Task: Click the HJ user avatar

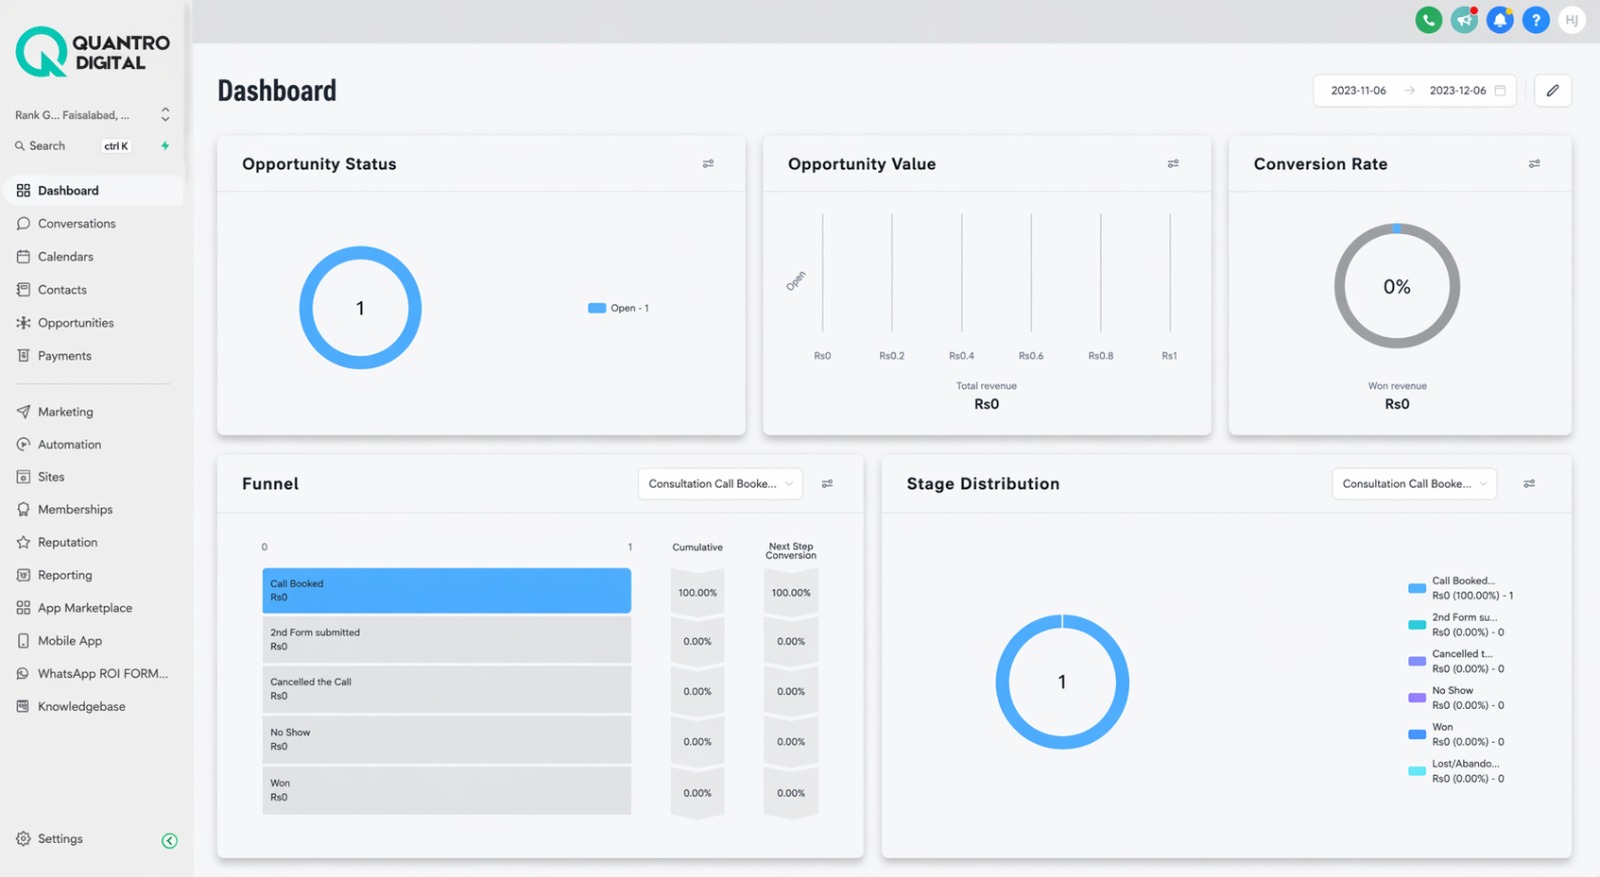Action: click(1572, 20)
